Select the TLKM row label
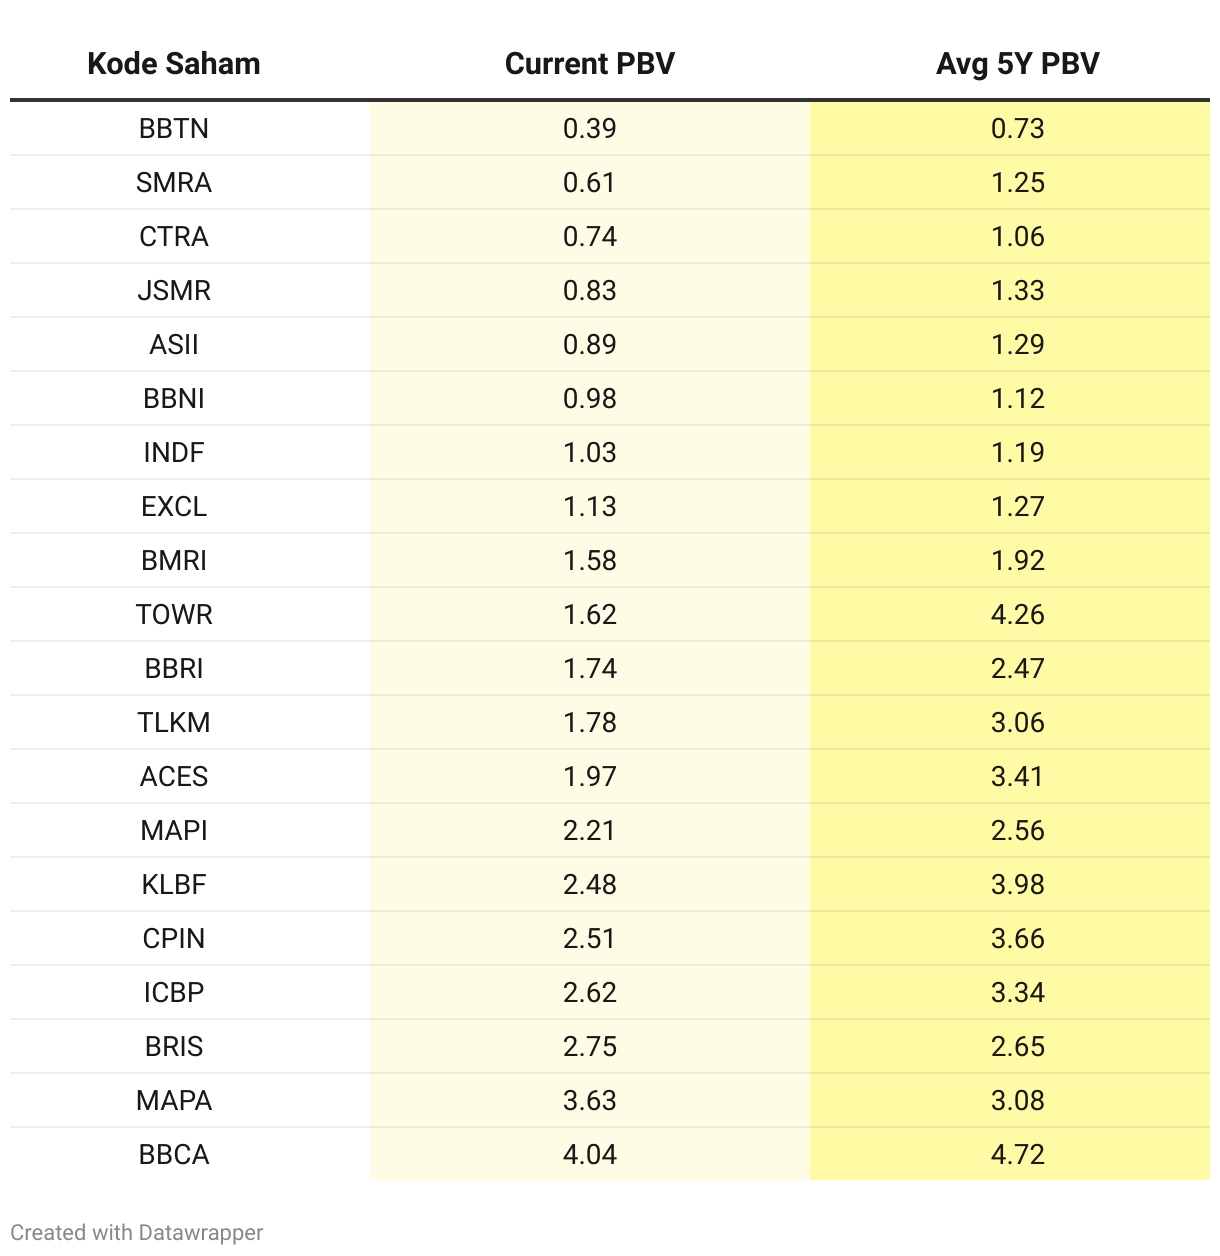Screen dimensions: 1220x1256 coord(174,723)
